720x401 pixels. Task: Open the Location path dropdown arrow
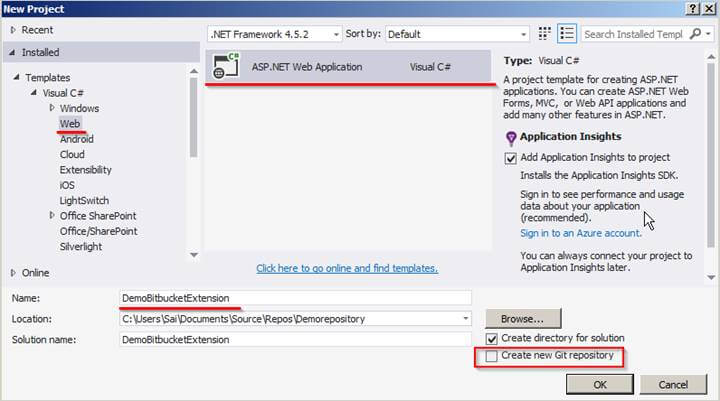[466, 318]
